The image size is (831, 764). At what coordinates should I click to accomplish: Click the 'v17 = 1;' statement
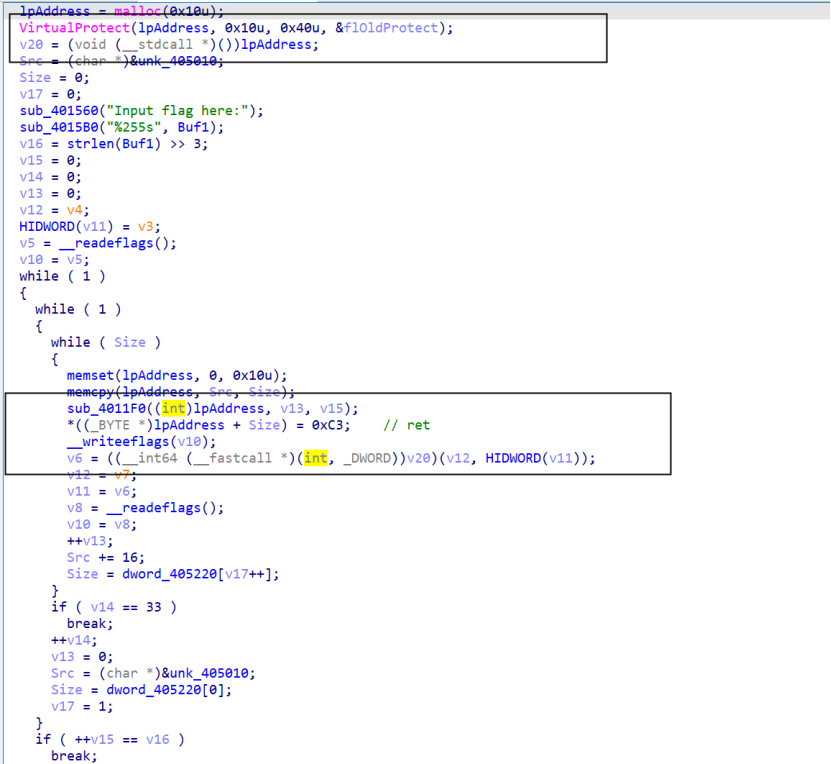[x=82, y=706]
